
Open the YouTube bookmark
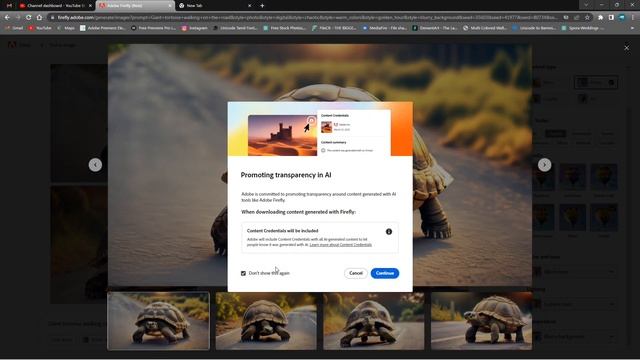(40, 28)
